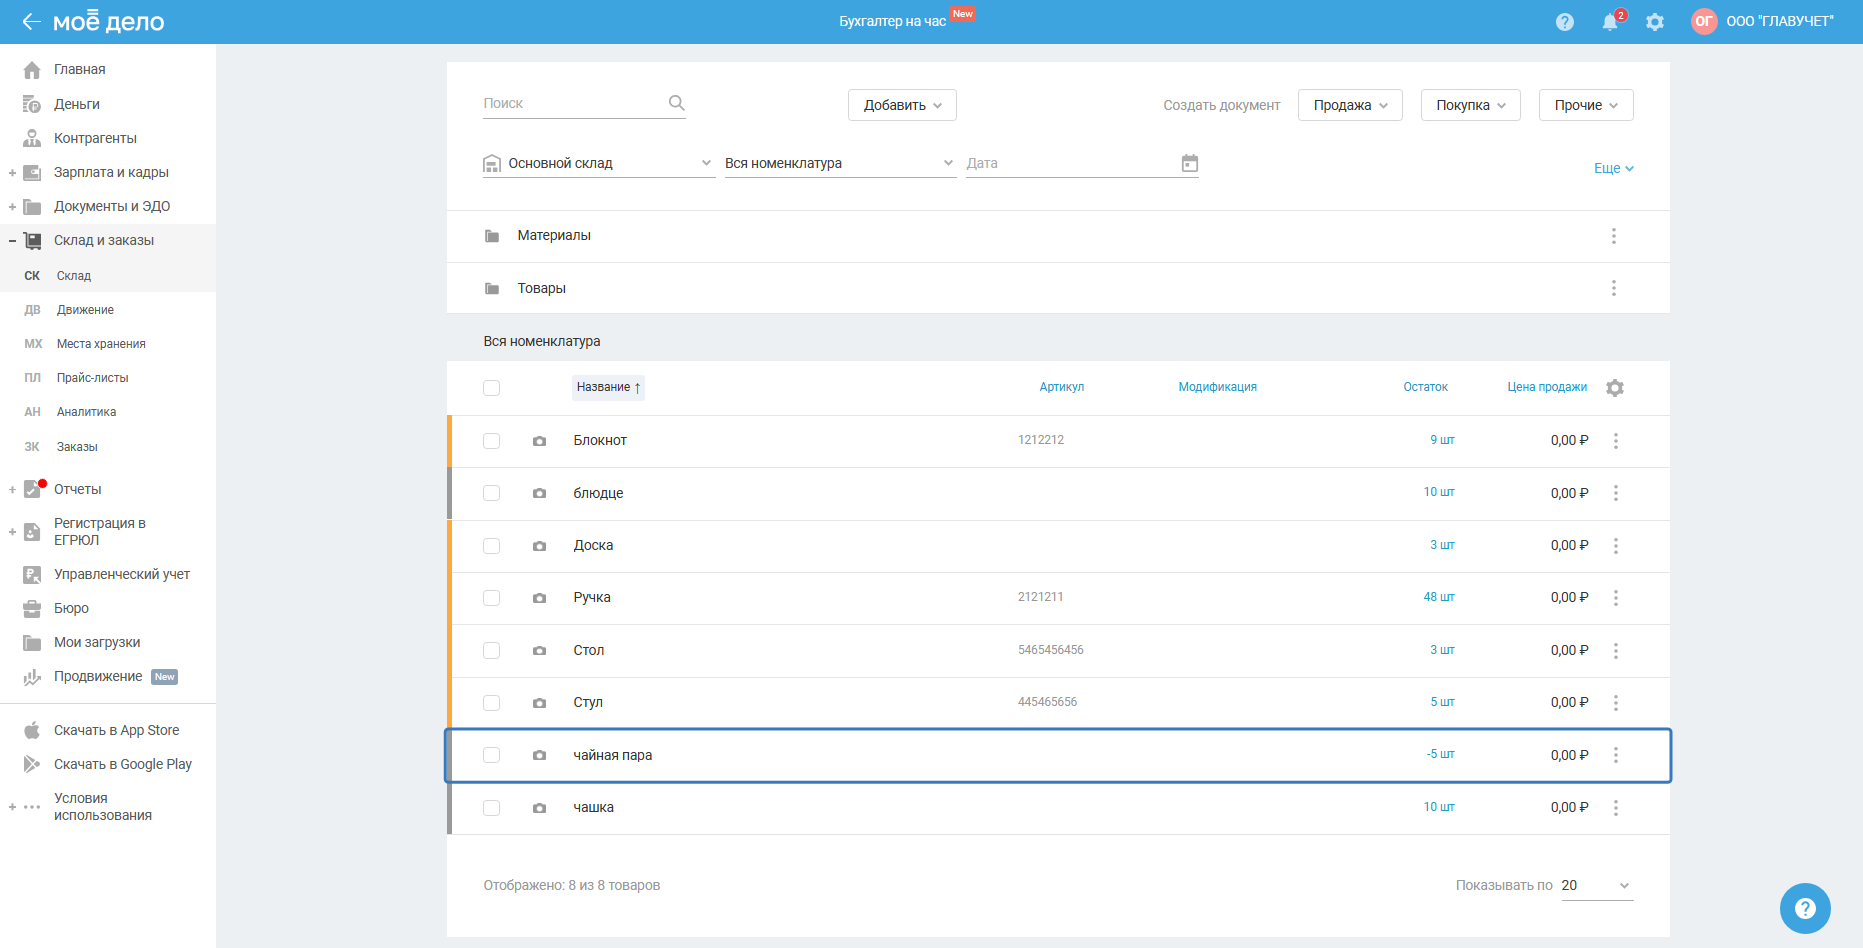Click the Скачать в App Store link

(x=117, y=731)
